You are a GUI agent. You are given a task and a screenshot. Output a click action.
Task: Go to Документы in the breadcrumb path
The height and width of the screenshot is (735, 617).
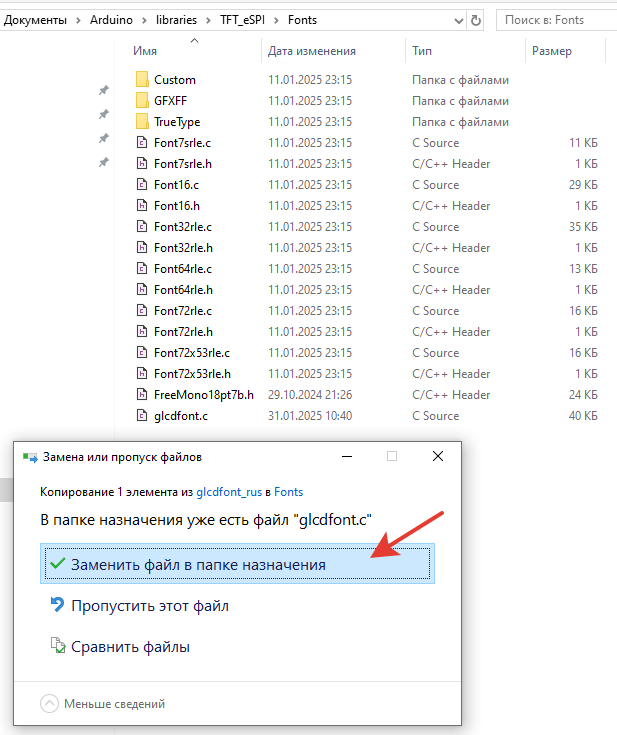[35, 20]
